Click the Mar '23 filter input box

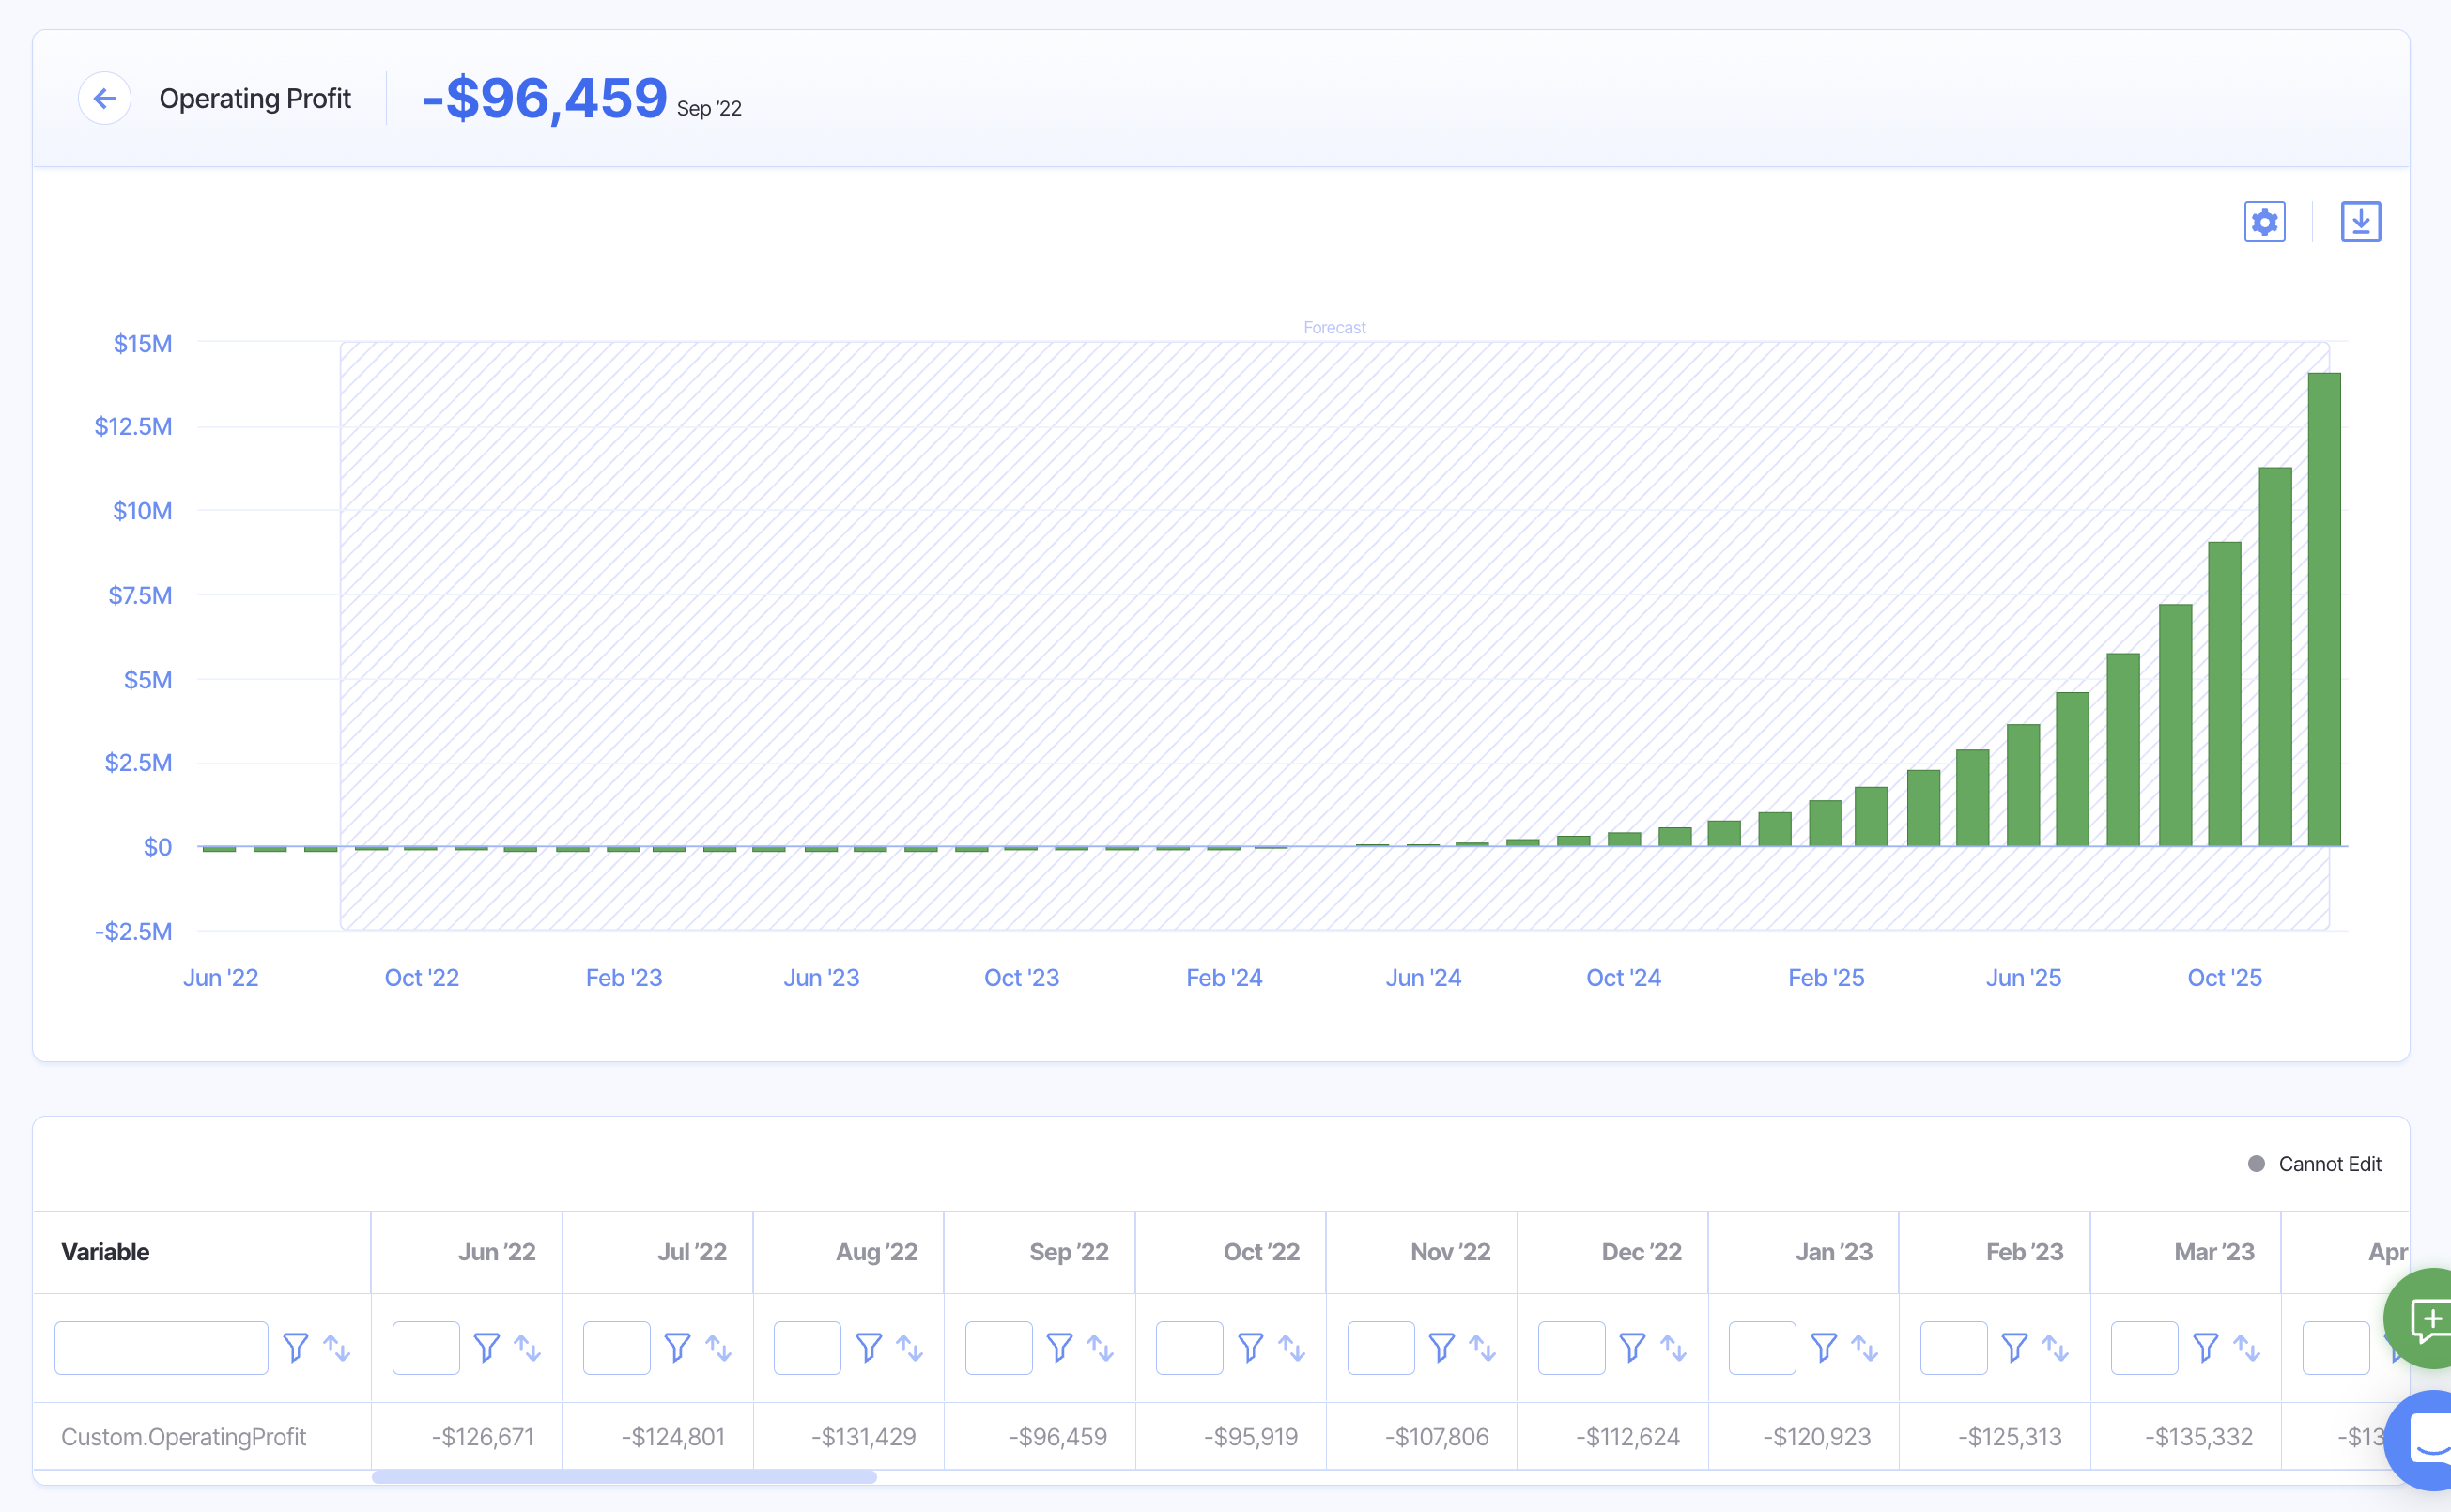point(2144,1347)
